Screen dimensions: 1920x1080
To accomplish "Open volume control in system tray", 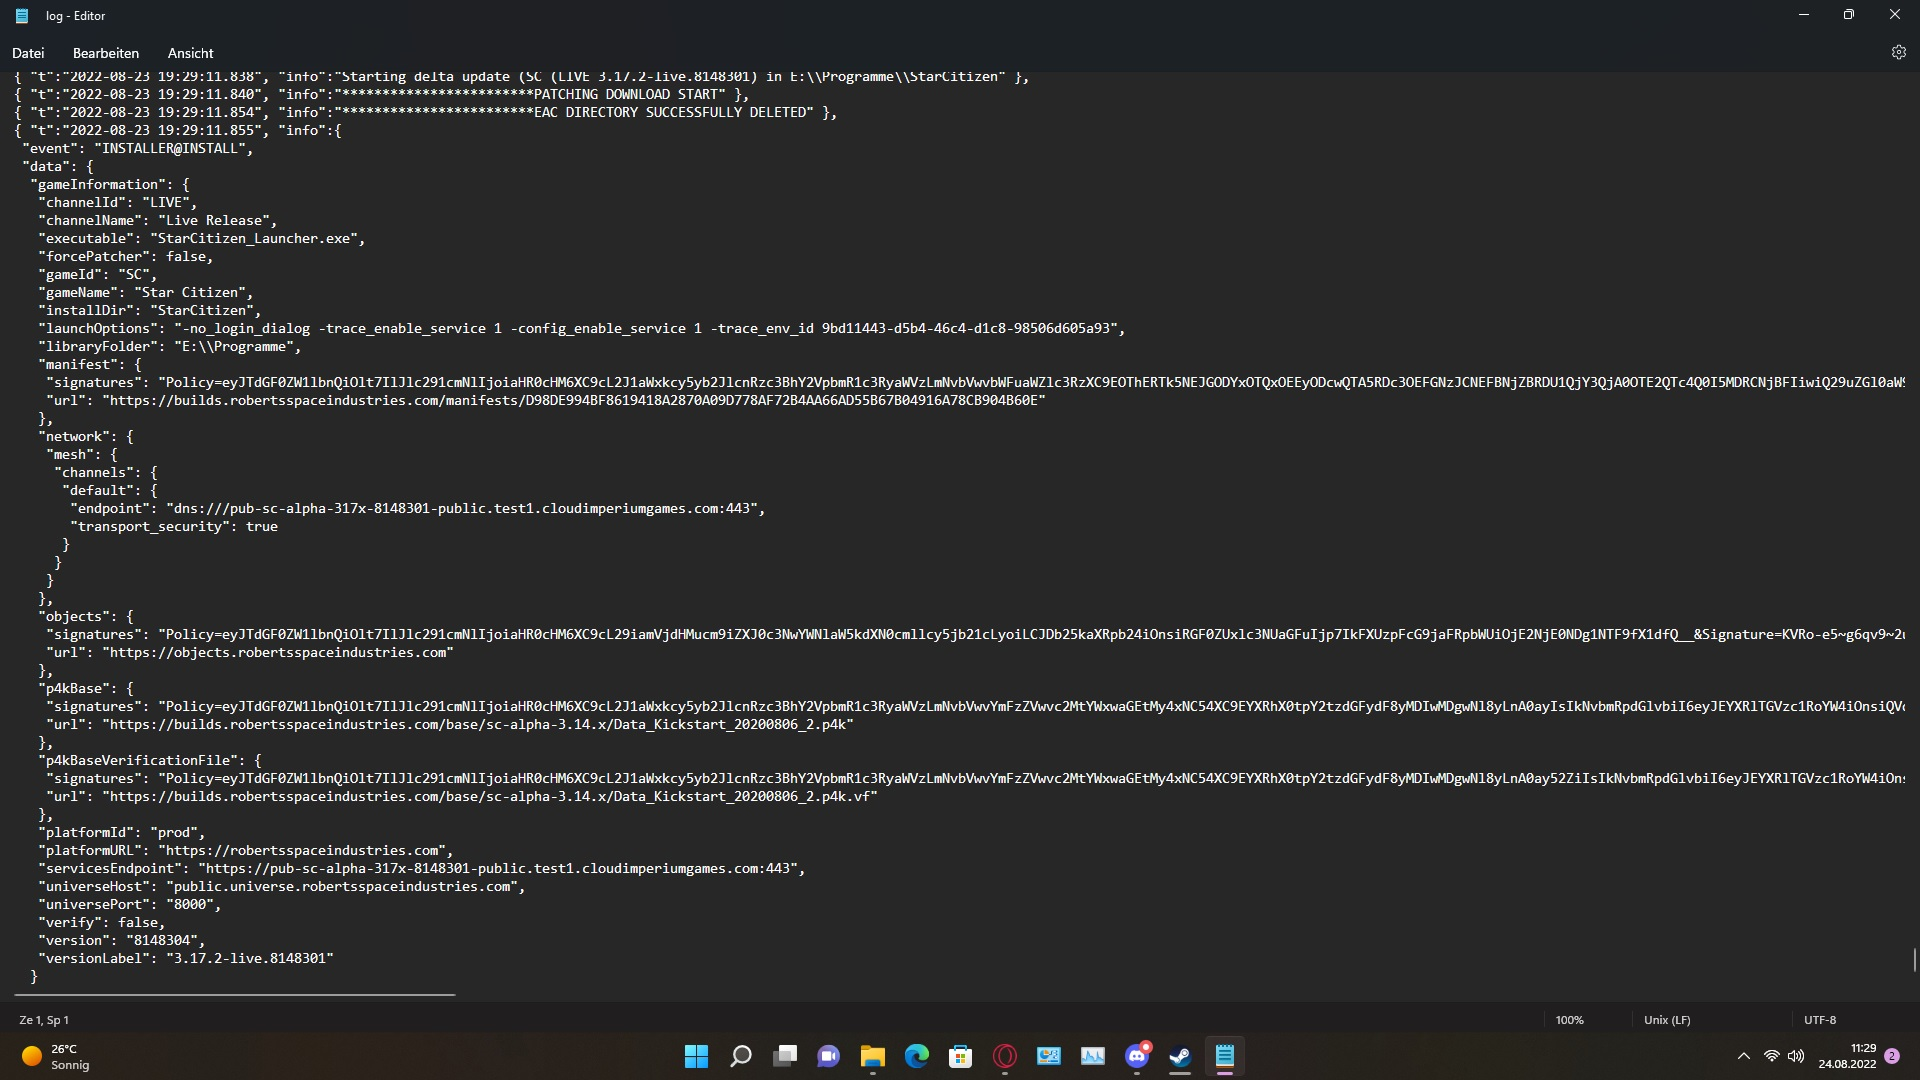I will point(1796,1056).
